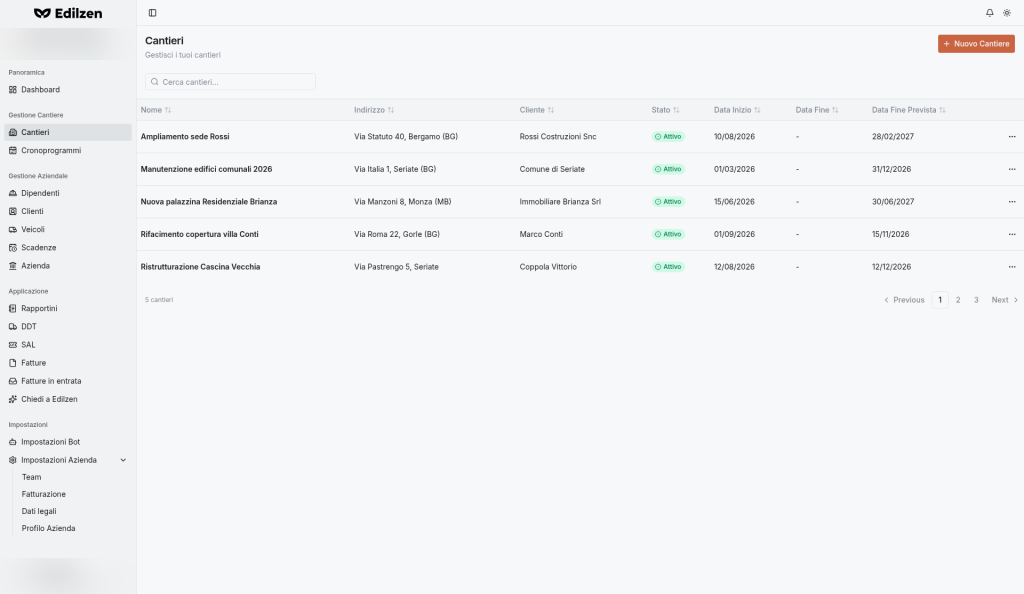1024x594 pixels.
Task: Jump to page 2
Action: (x=958, y=300)
